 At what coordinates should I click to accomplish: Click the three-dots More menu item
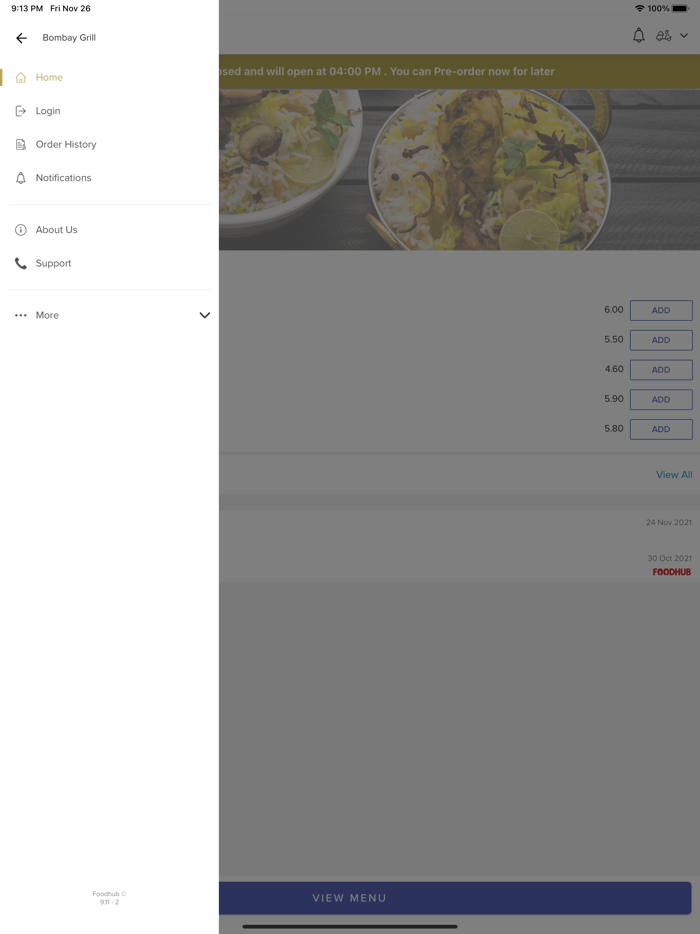click(21, 315)
